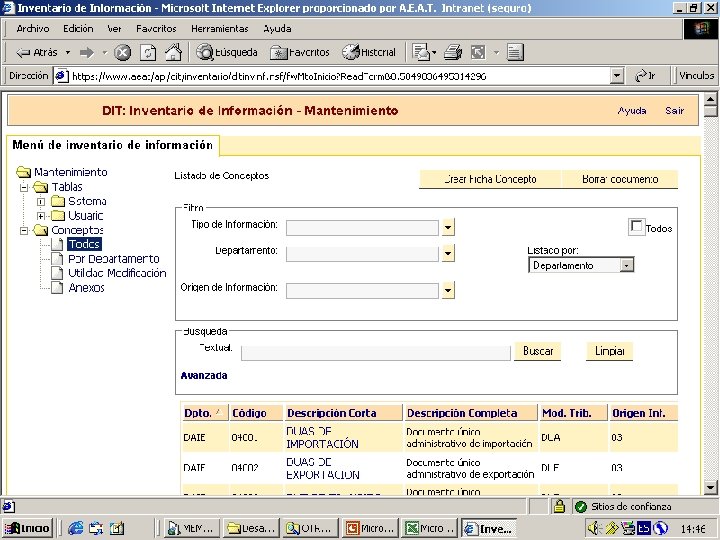
Task: Click the Ir go button
Action: 645,76
